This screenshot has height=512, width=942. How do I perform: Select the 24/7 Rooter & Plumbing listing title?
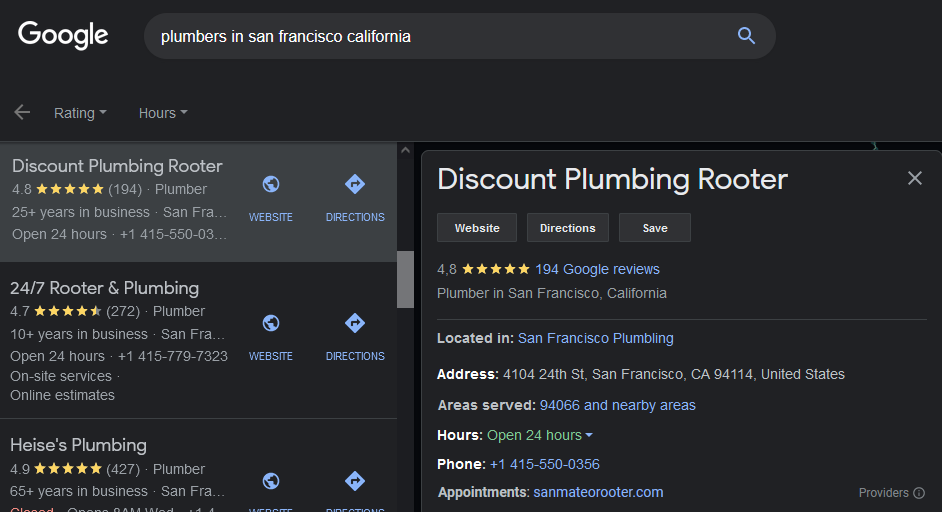coord(105,288)
